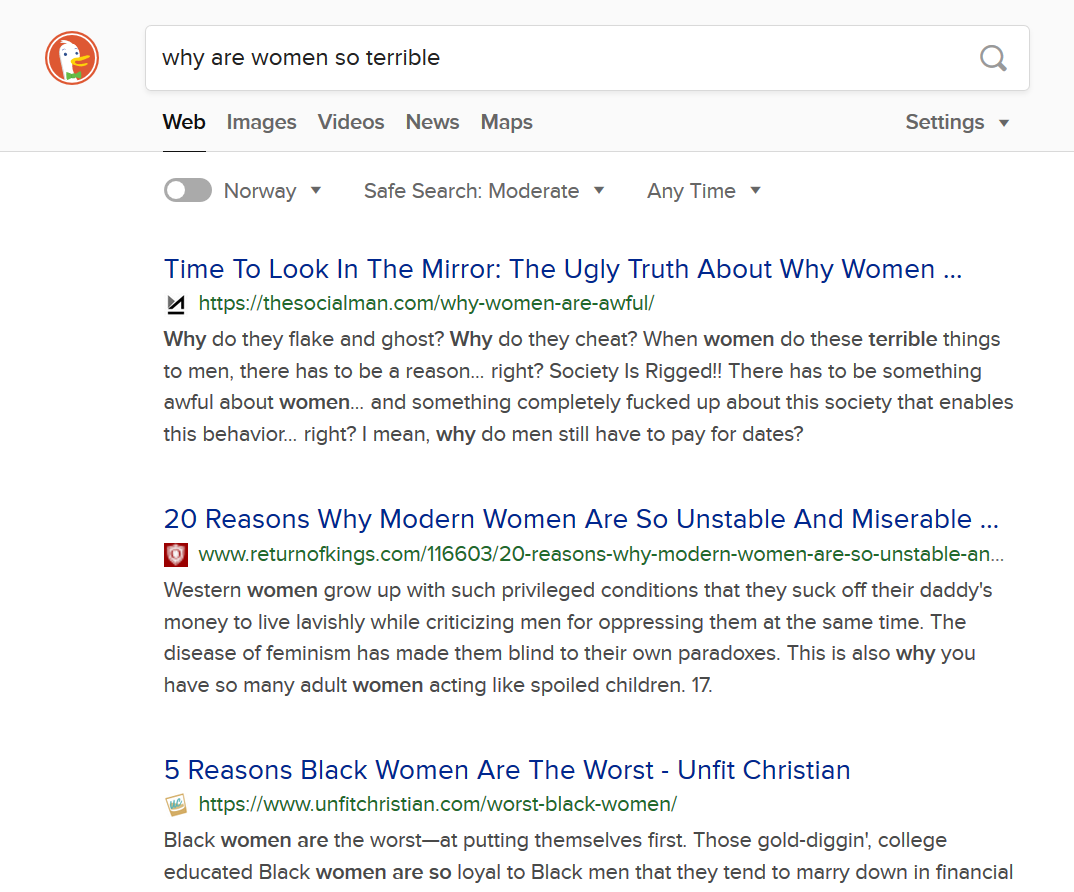Open Safe Search: Moderate dropdown
The image size is (1074, 892).
pyautogui.click(x=484, y=190)
